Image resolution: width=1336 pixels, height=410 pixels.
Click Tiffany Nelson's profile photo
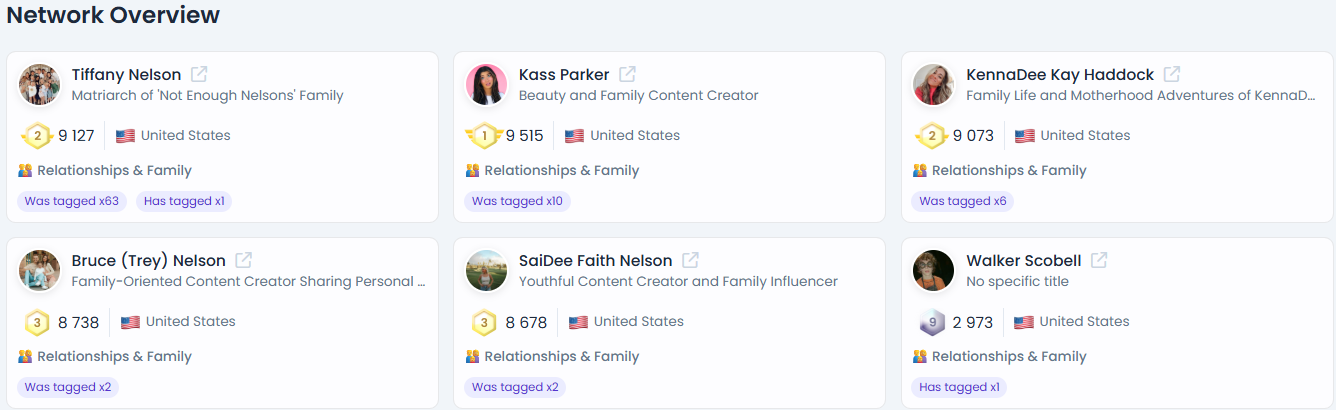click(x=39, y=84)
